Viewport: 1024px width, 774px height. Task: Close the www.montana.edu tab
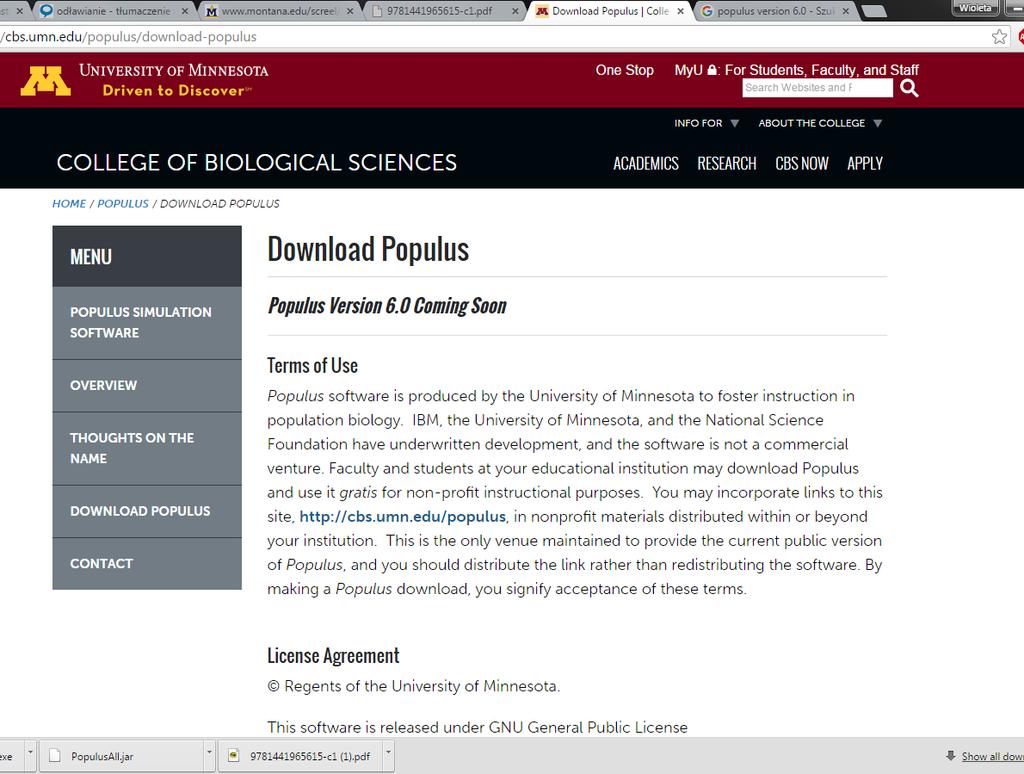[x=350, y=11]
